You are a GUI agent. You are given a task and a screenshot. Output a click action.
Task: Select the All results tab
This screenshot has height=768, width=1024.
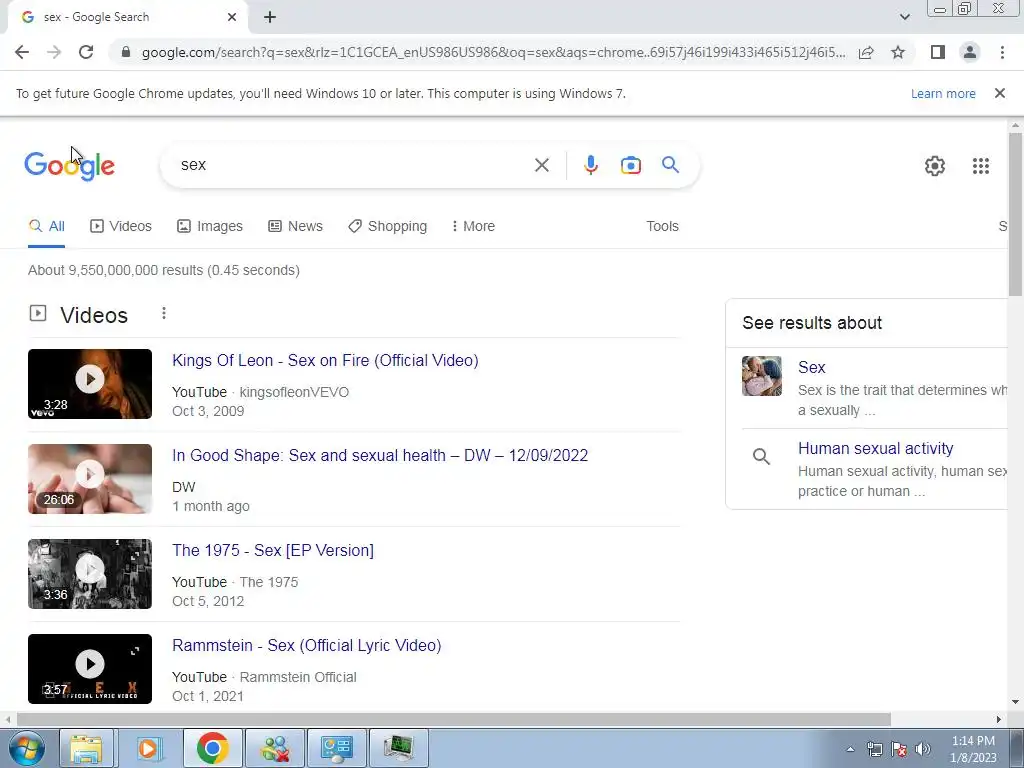(46, 226)
